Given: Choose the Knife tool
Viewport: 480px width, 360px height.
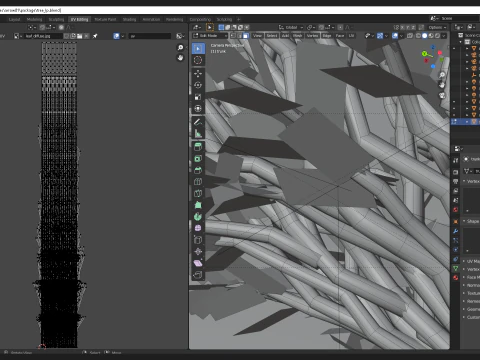Looking at the screenshot, I should (198, 193).
